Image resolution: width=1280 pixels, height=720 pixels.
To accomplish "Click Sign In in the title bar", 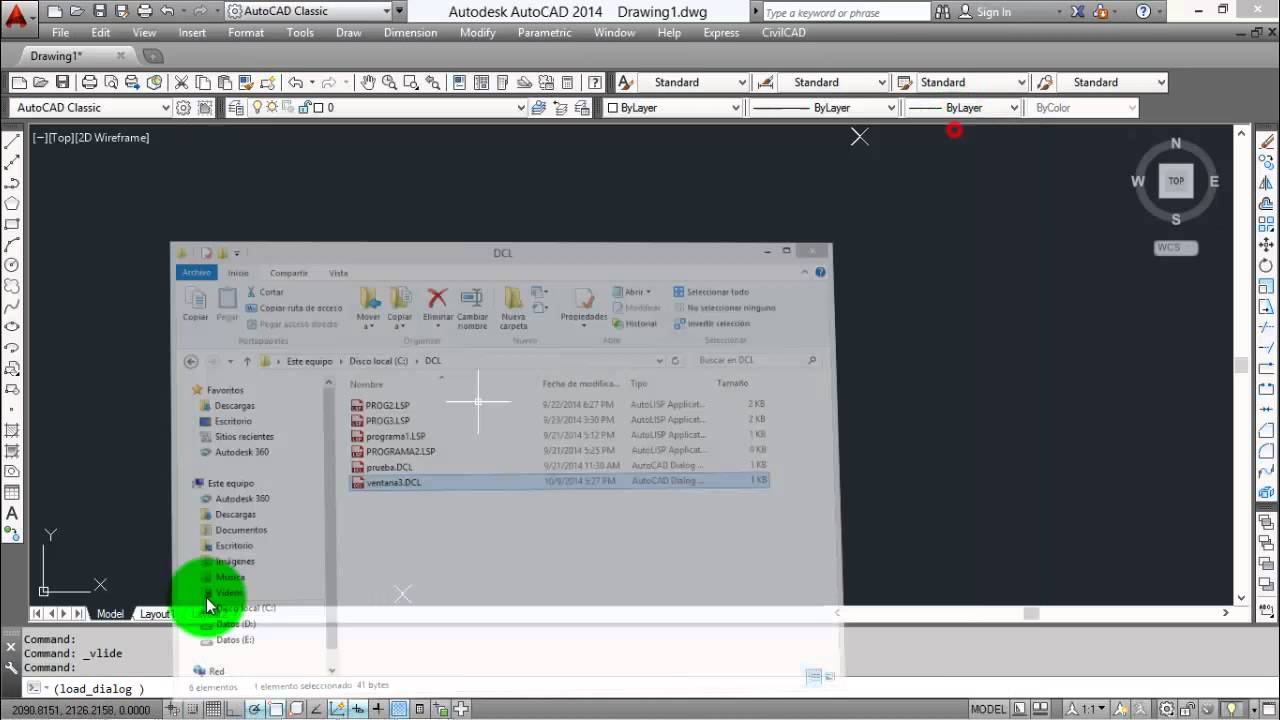I will 993,12.
